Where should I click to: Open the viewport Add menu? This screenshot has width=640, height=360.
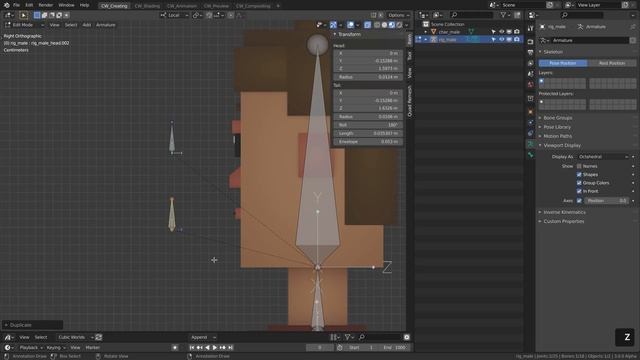coord(87,25)
